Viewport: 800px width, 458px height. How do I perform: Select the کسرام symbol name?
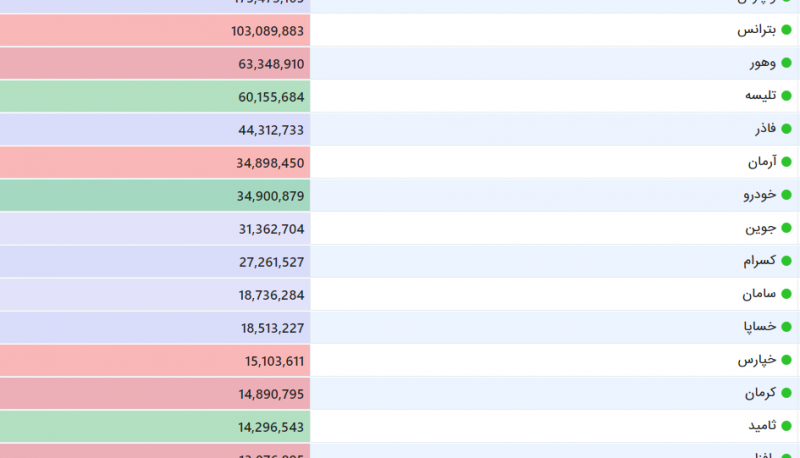point(760,261)
